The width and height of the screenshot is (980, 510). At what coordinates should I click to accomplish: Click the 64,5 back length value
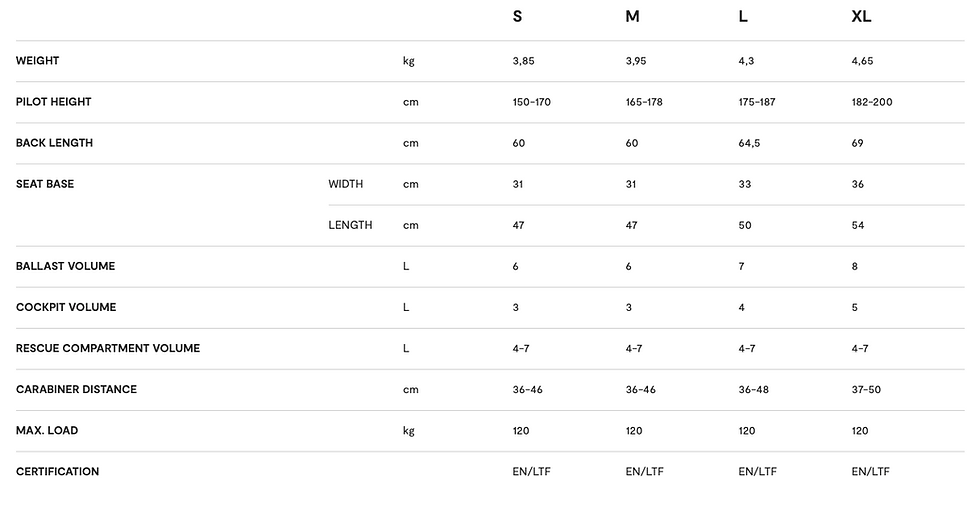click(x=749, y=143)
